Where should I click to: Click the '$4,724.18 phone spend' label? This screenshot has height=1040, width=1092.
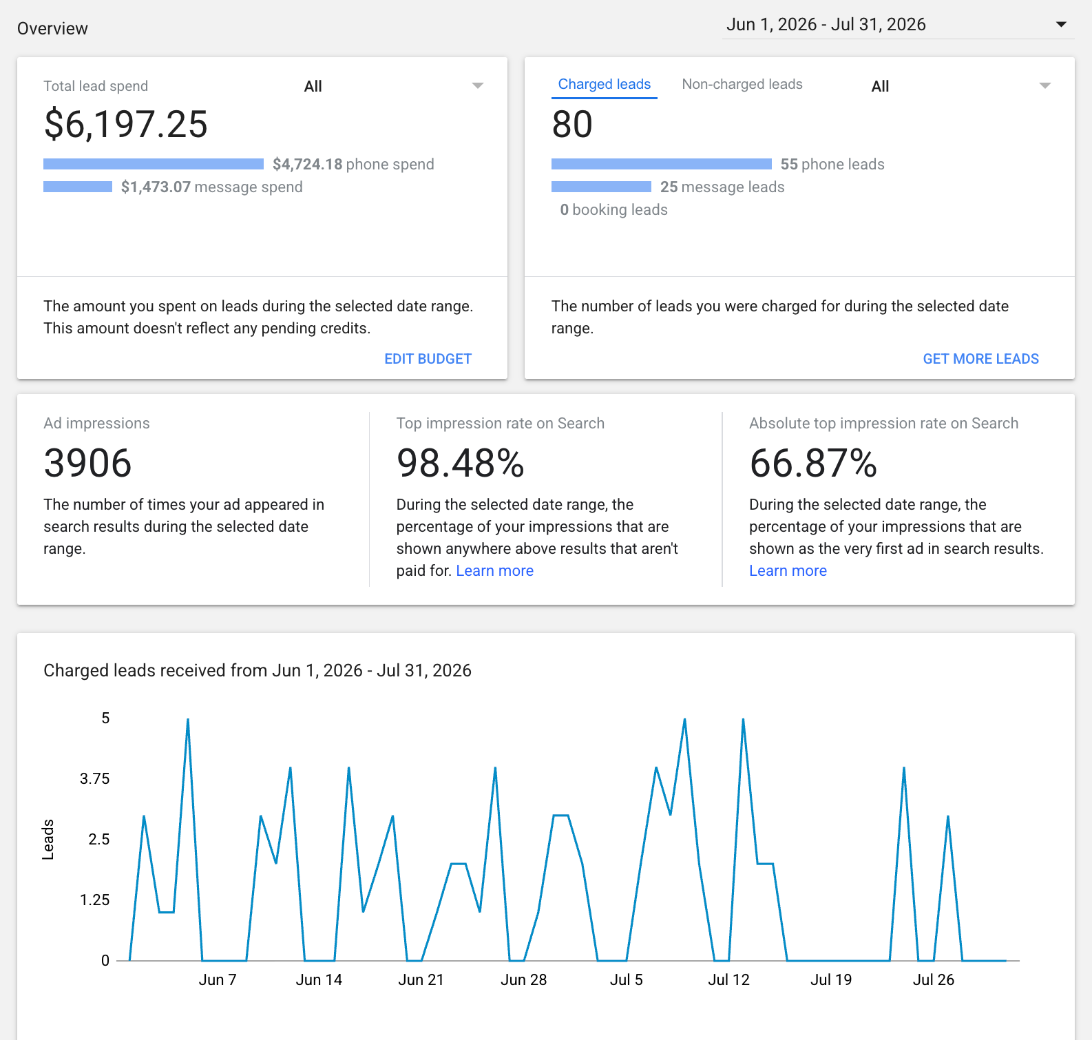click(x=353, y=164)
